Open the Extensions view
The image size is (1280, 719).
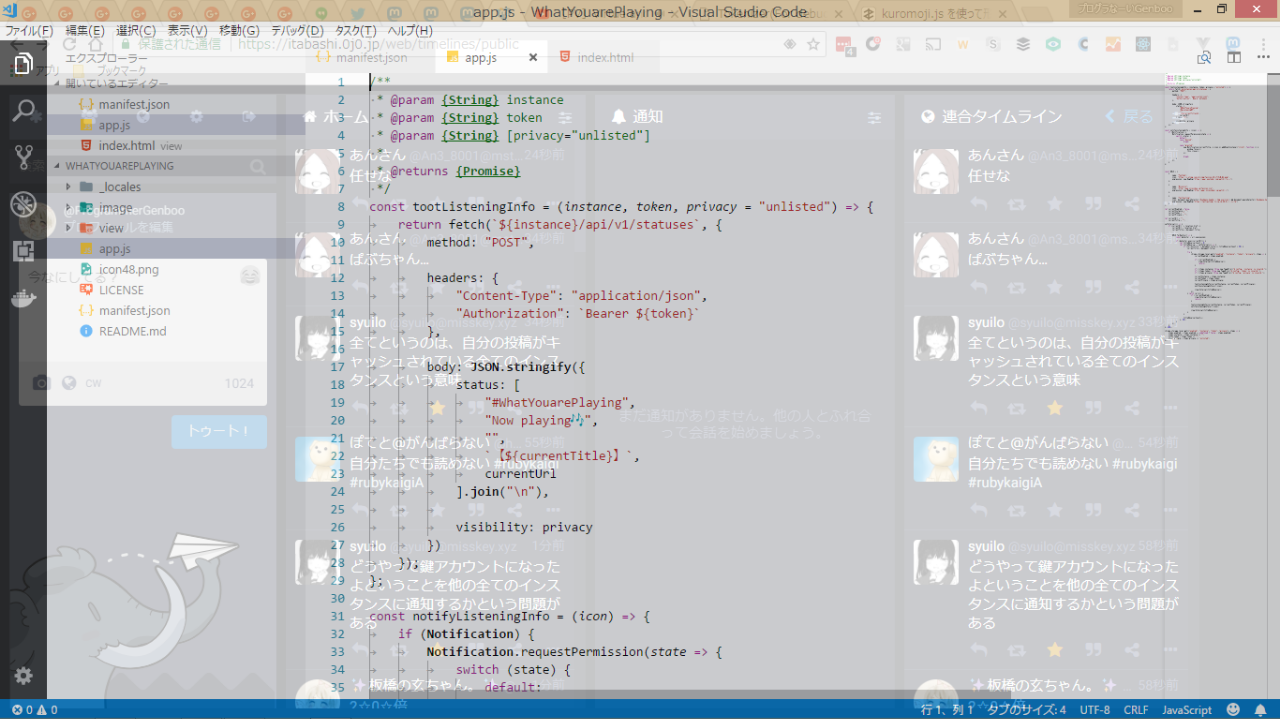(x=23, y=251)
